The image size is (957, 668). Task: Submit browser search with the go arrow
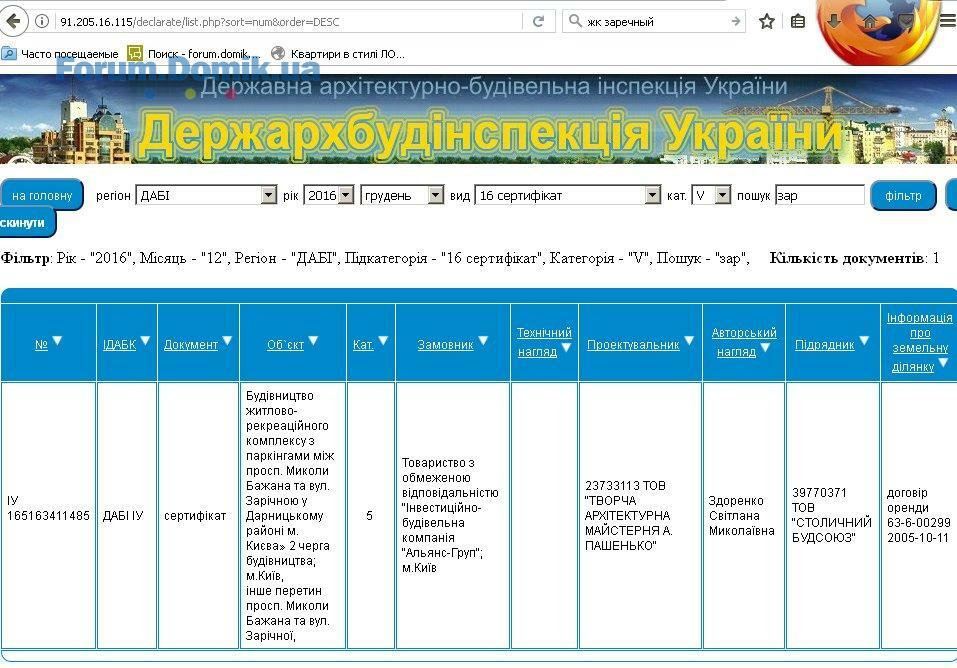pos(735,21)
